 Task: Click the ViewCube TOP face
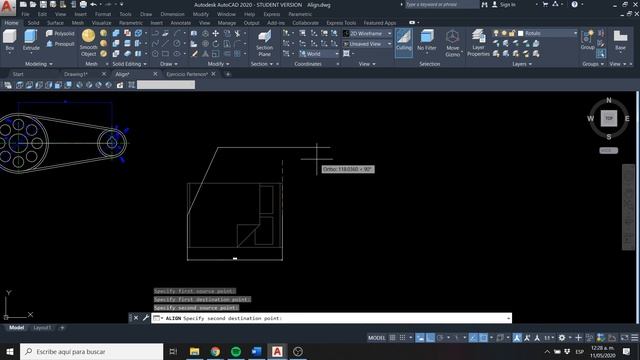pos(609,118)
